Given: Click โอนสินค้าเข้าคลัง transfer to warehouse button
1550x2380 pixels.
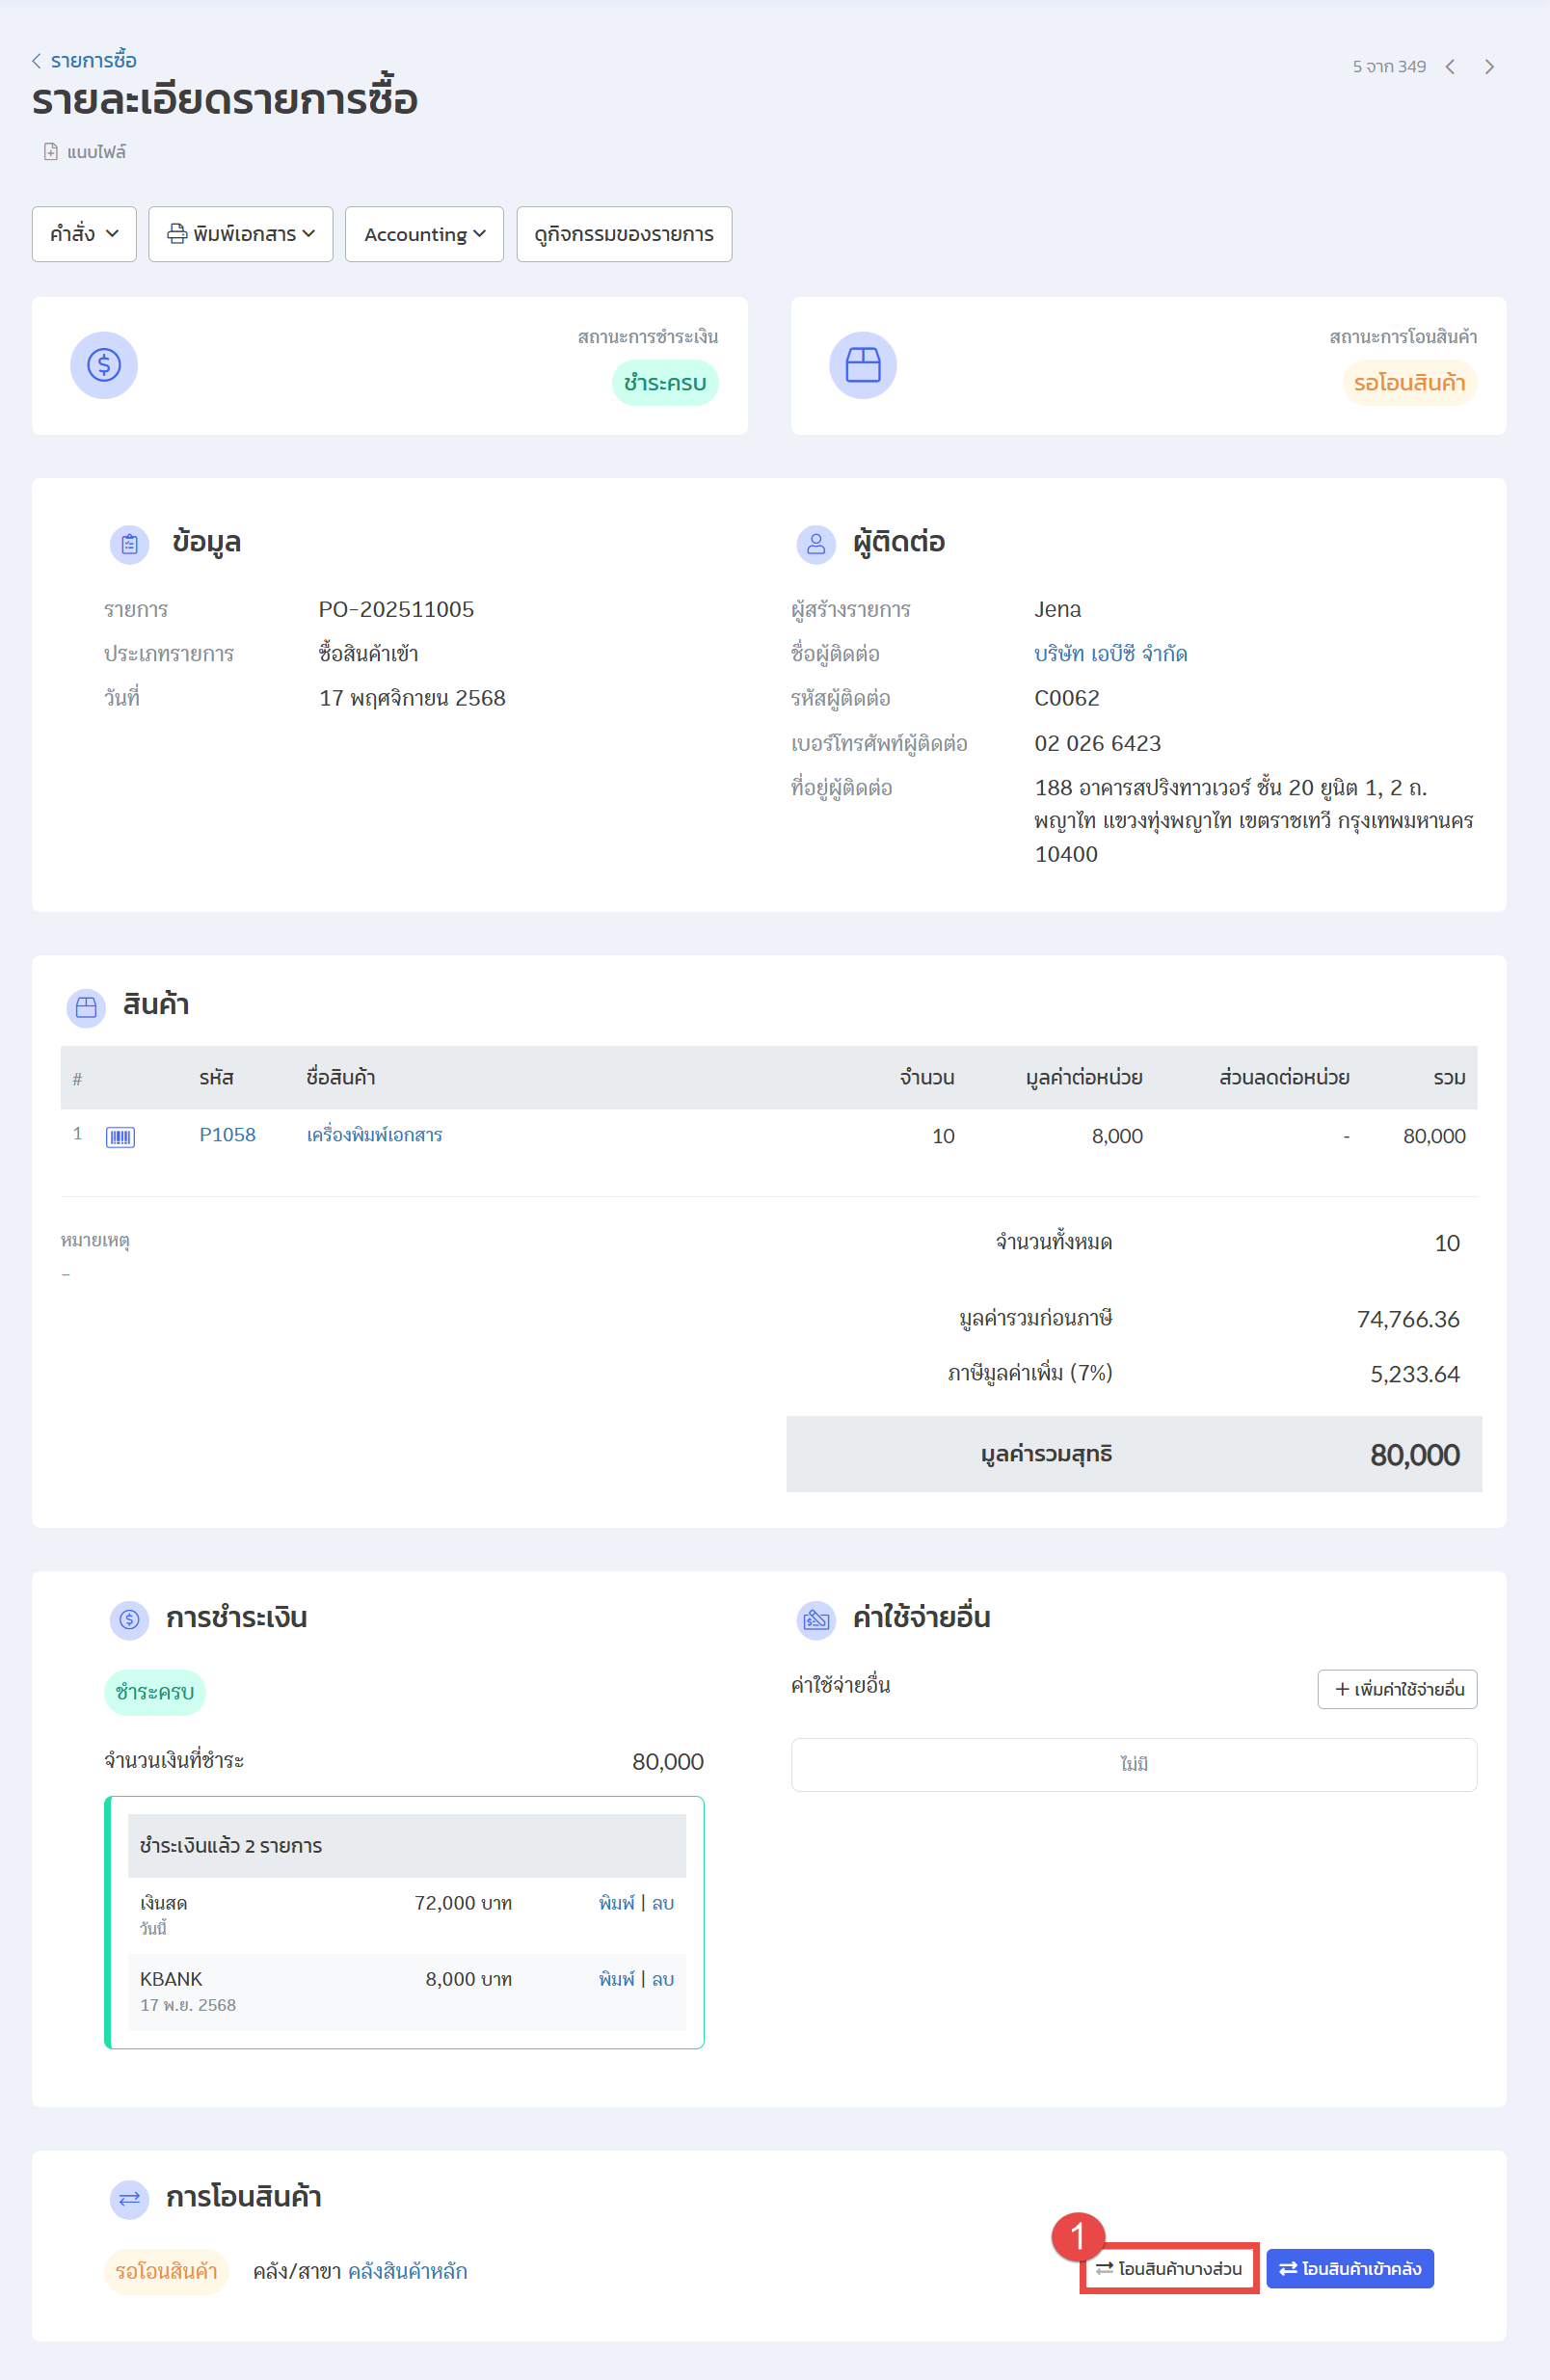Looking at the screenshot, I should point(1349,2268).
